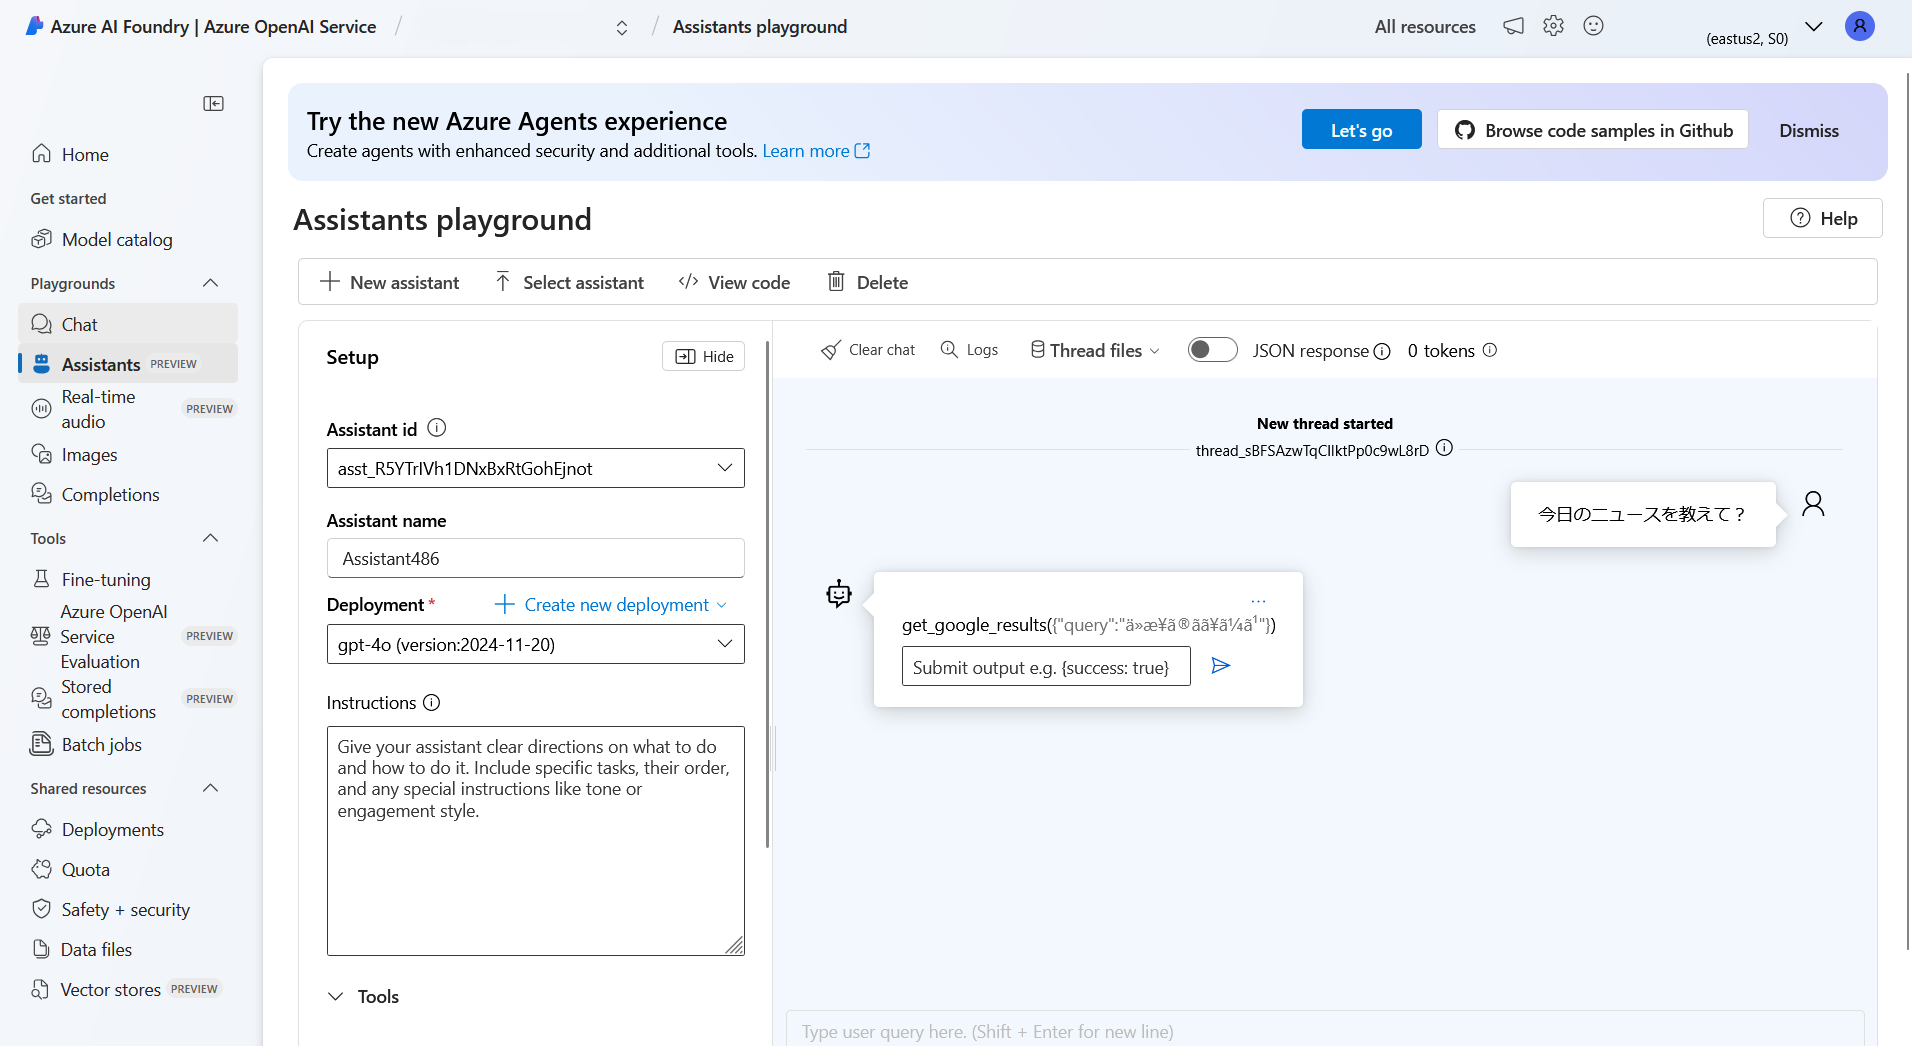The height and width of the screenshot is (1046, 1912).
Task: Click the Submit output input field
Action: [x=1046, y=666]
